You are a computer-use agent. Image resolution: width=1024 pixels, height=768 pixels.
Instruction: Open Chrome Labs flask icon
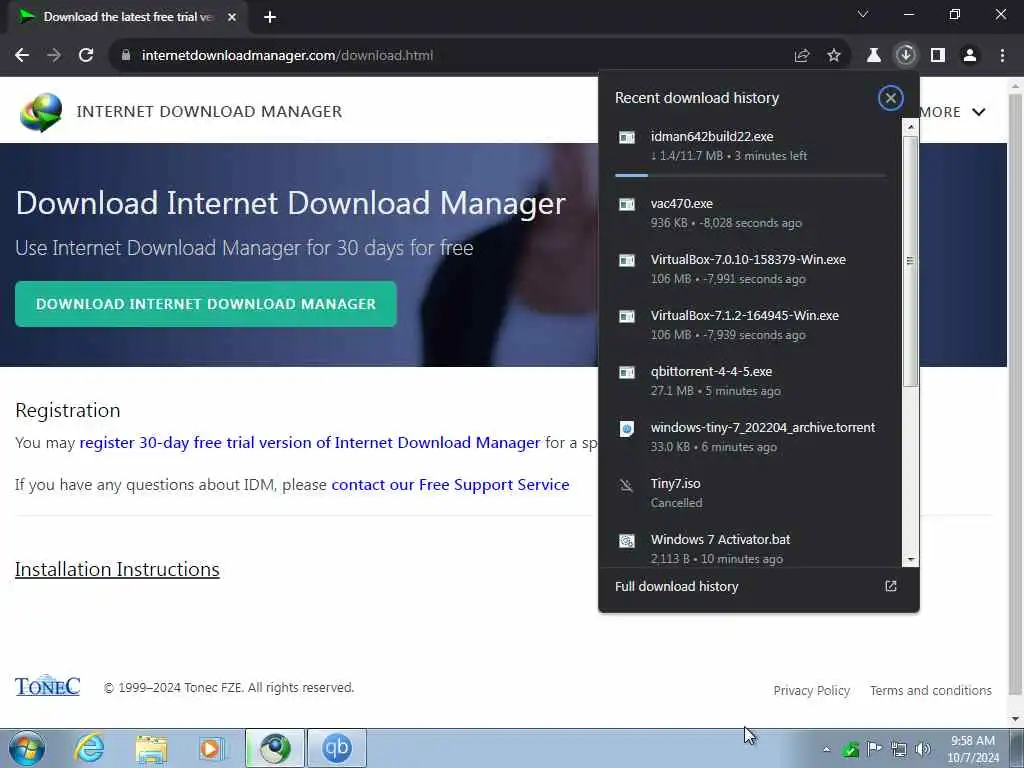[874, 56]
